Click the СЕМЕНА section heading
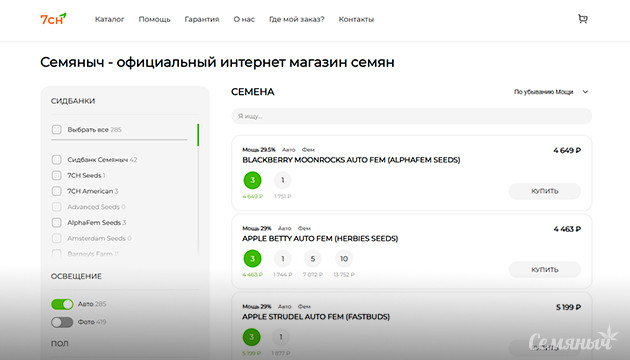The image size is (630, 360). pyautogui.click(x=253, y=92)
